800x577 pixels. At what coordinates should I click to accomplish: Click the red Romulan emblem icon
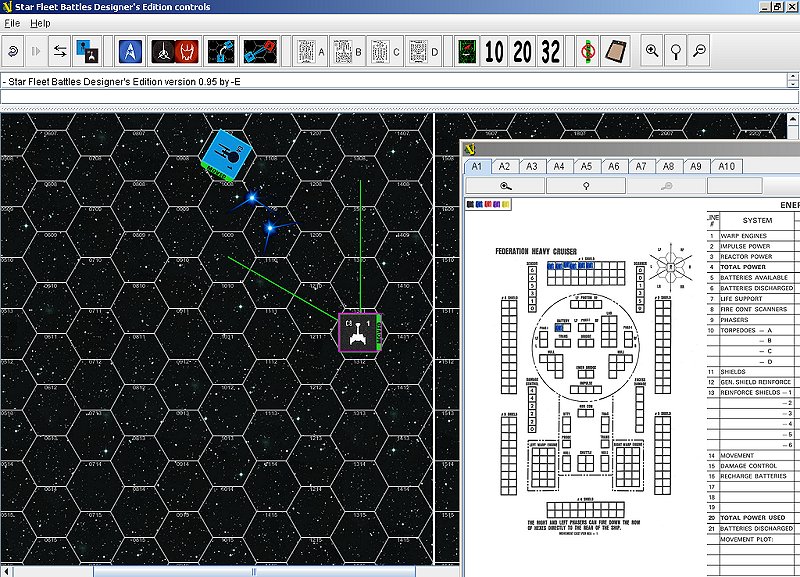point(187,52)
